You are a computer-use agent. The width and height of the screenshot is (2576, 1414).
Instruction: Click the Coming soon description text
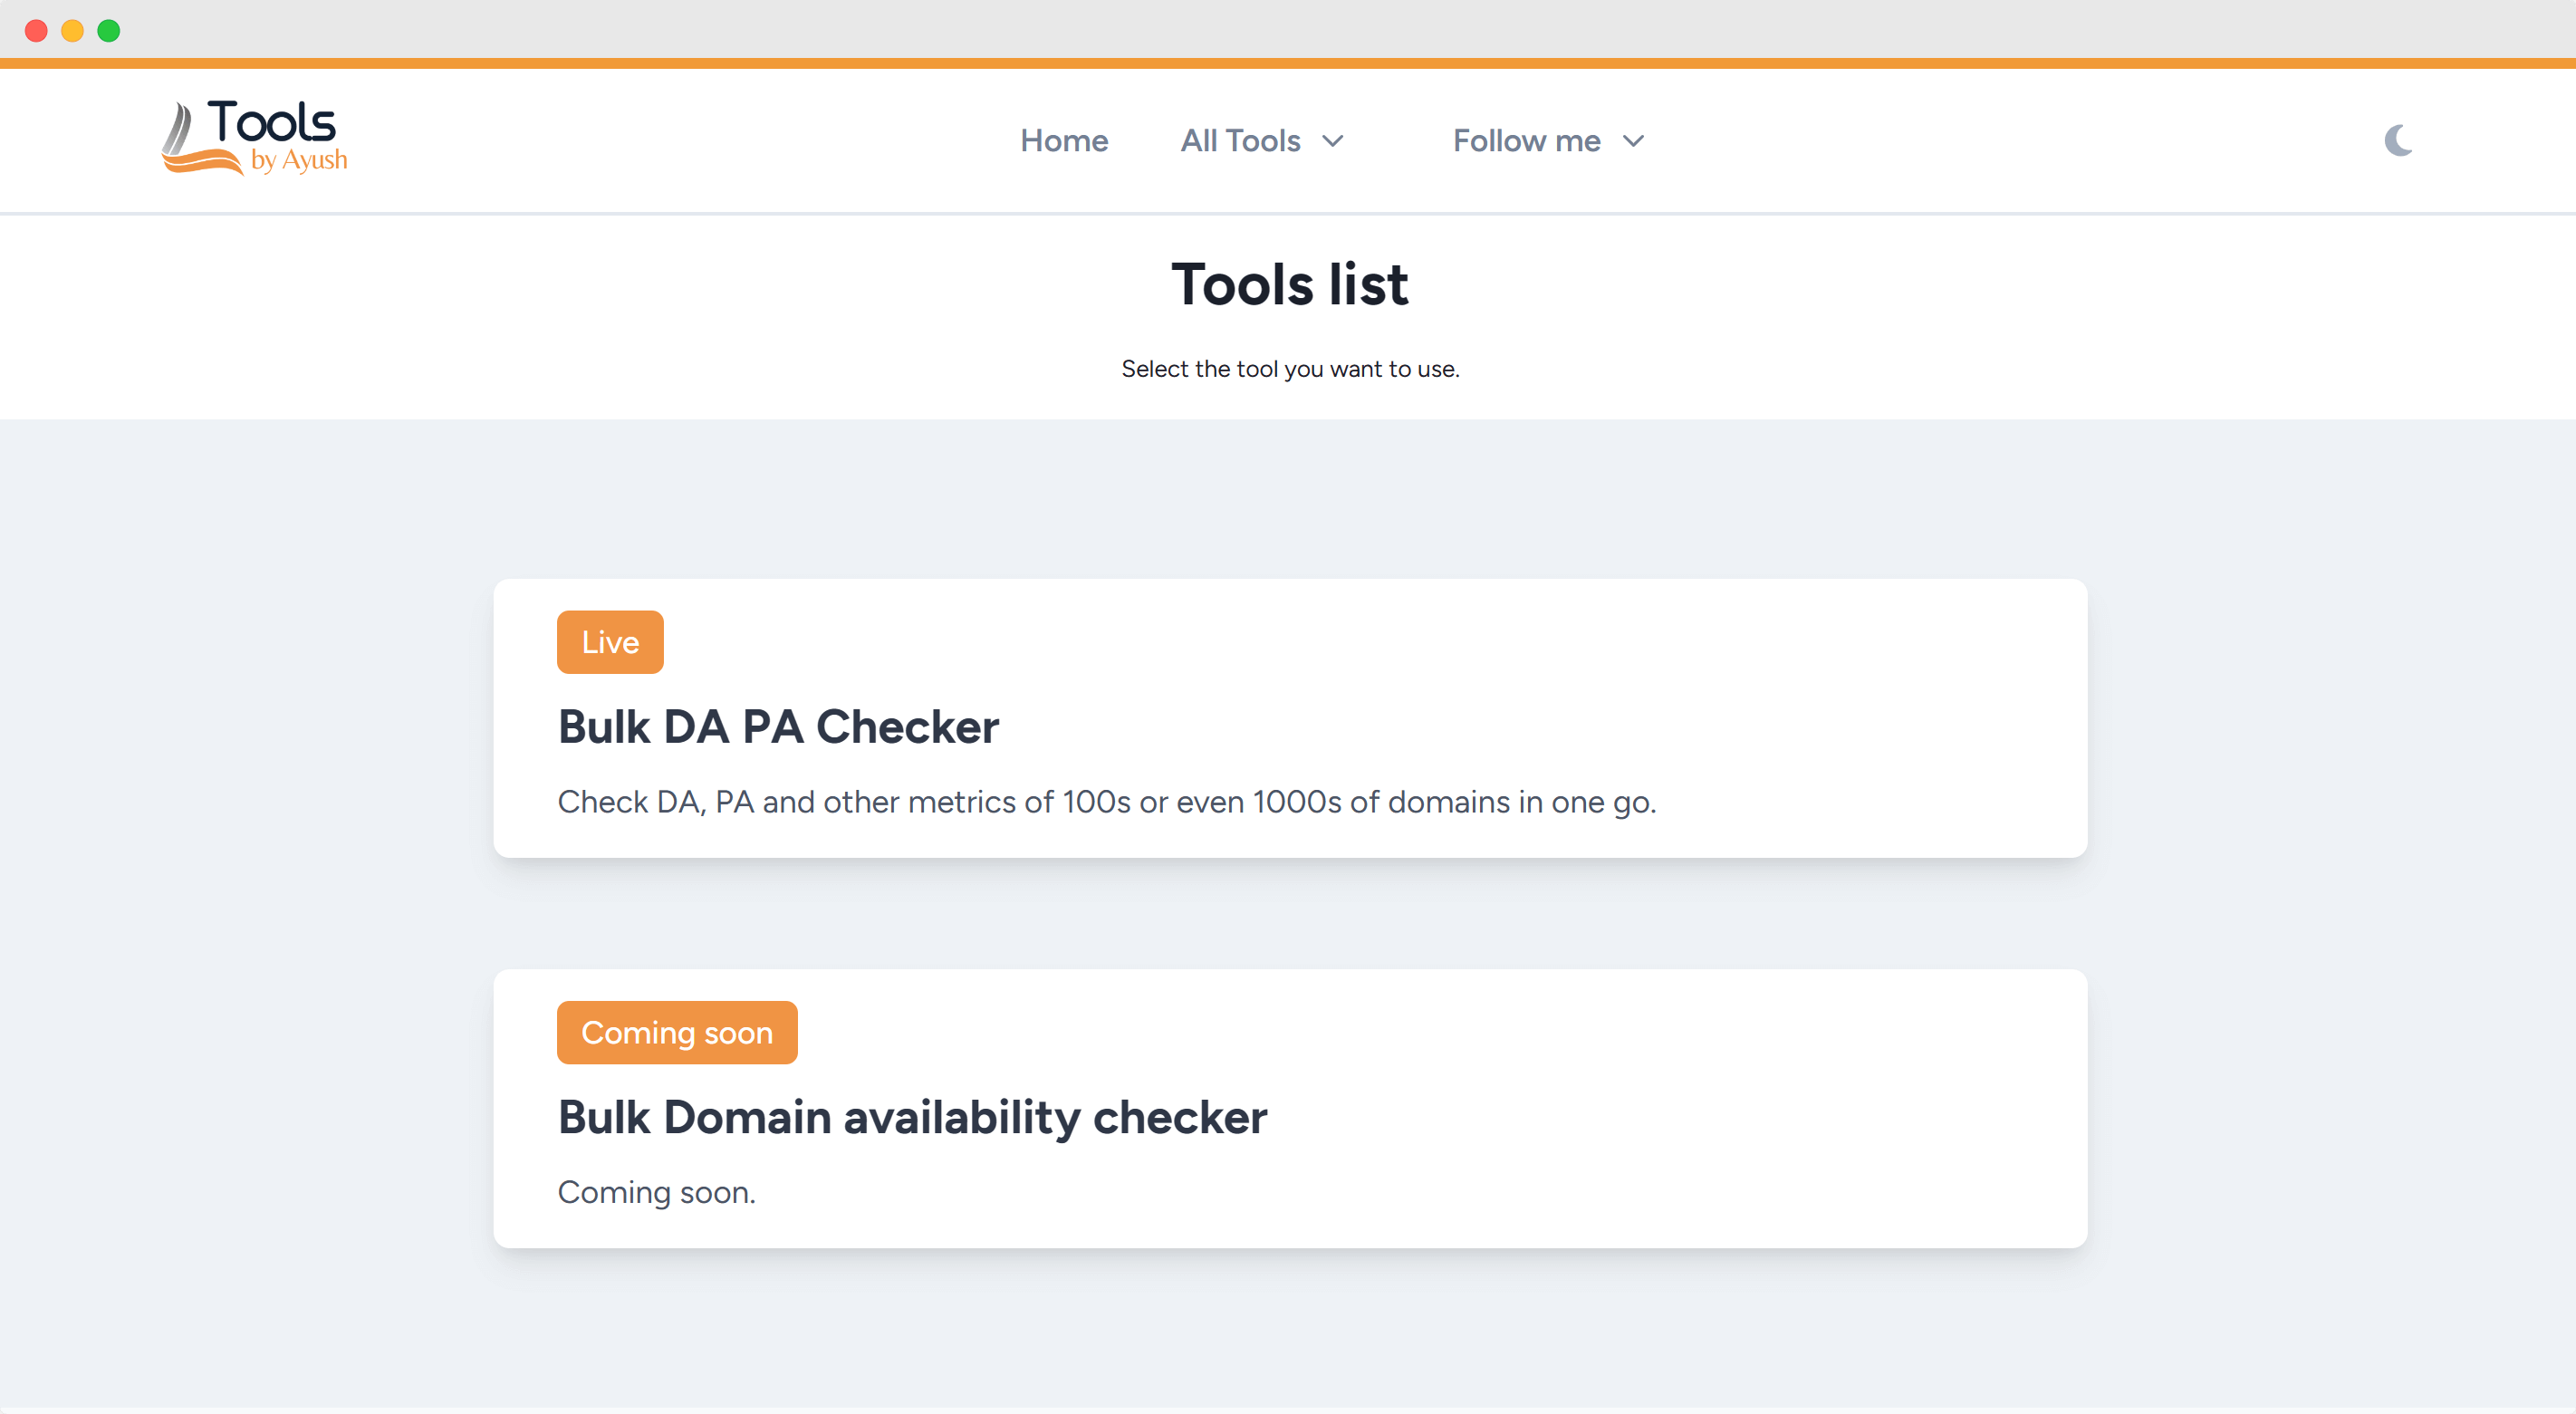point(656,1192)
